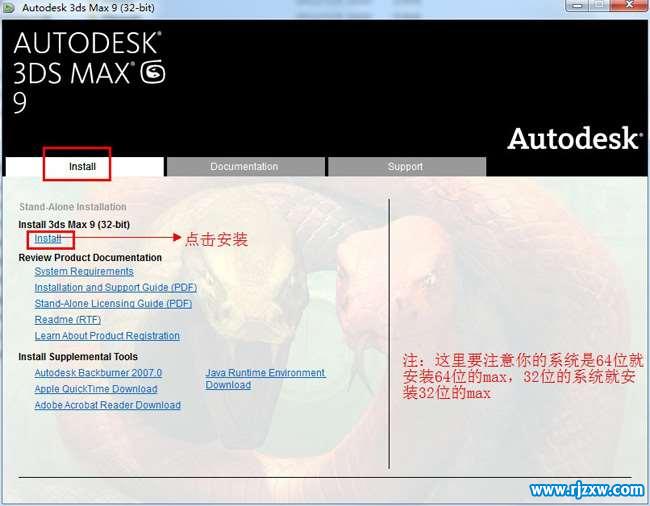The width and height of the screenshot is (650, 506).
Task: Open Installation and Support Guide (PDF)
Action: [116, 288]
